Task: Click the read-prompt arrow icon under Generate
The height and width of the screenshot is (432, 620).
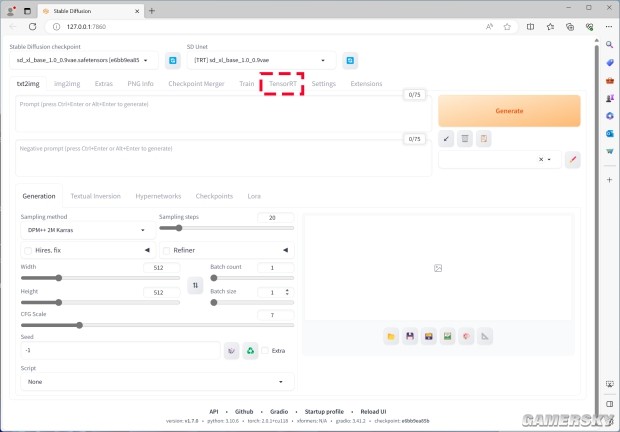Action: (x=446, y=139)
